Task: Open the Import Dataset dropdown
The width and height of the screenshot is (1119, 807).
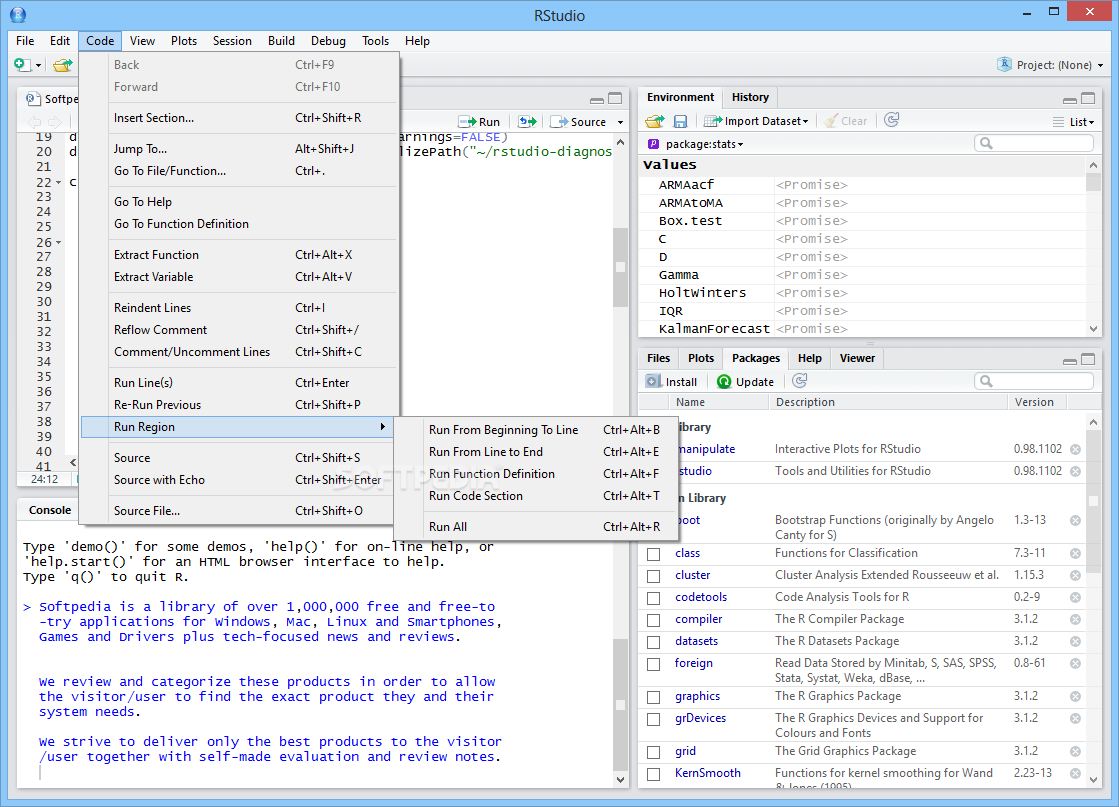Action: tap(756, 121)
